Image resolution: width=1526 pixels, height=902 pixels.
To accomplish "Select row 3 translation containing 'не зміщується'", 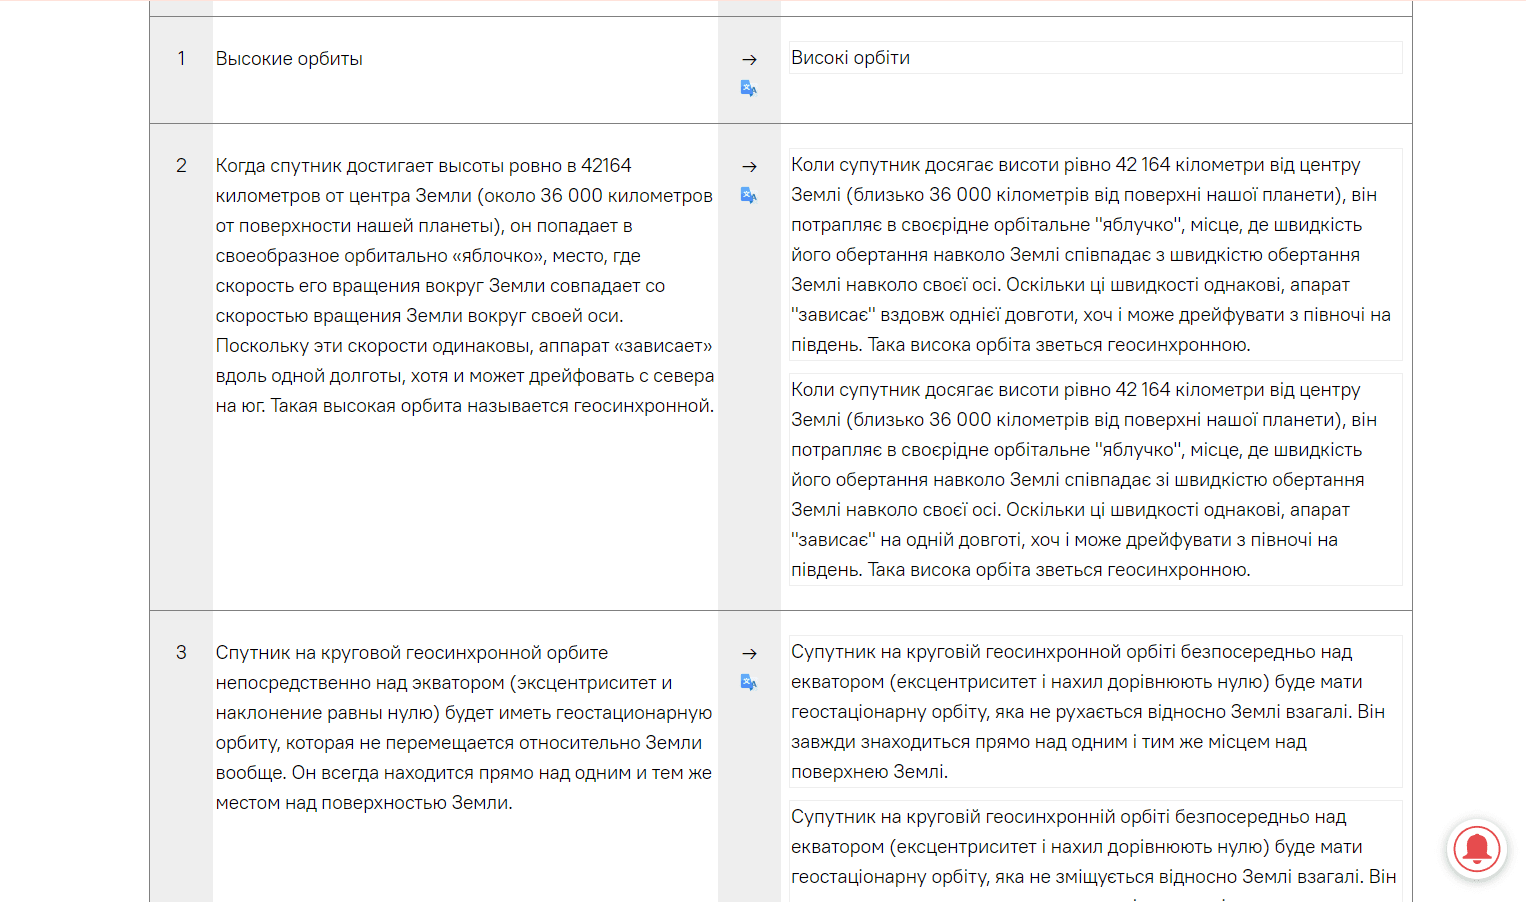I will (x=1095, y=850).
